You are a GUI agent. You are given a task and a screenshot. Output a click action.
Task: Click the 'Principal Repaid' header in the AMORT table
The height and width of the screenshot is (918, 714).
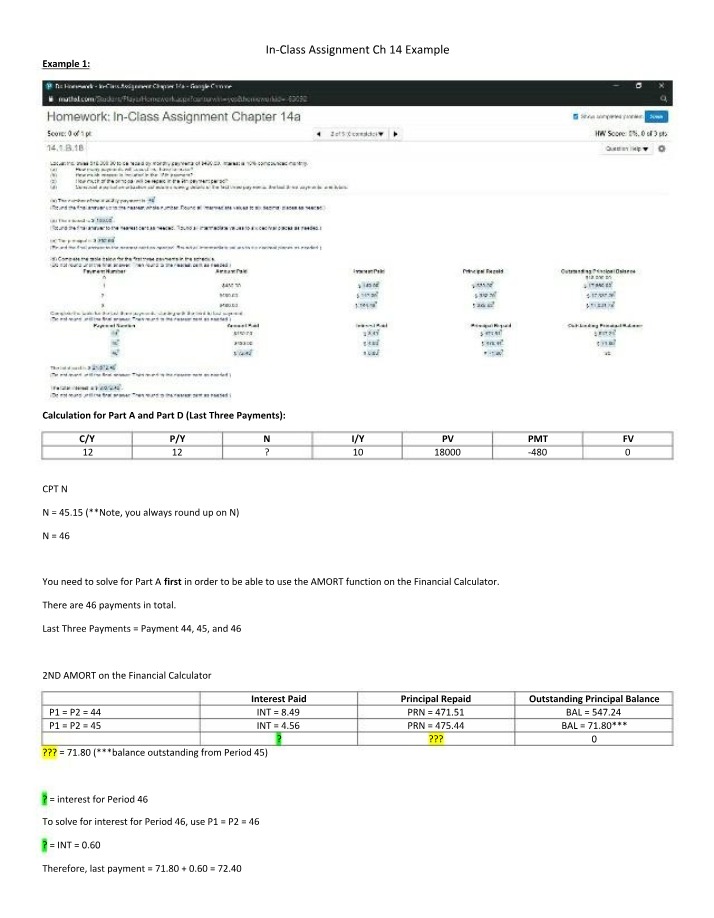pyautogui.click(x=436, y=698)
